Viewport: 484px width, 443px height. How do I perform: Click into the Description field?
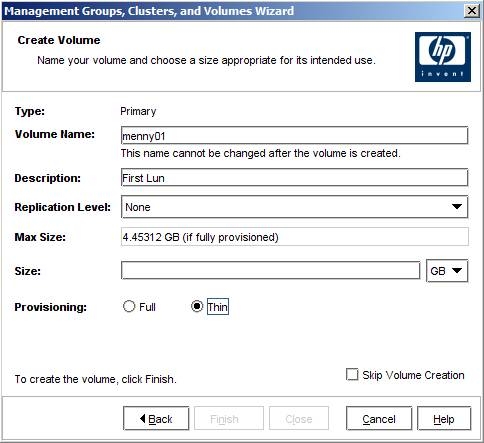[x=294, y=177]
